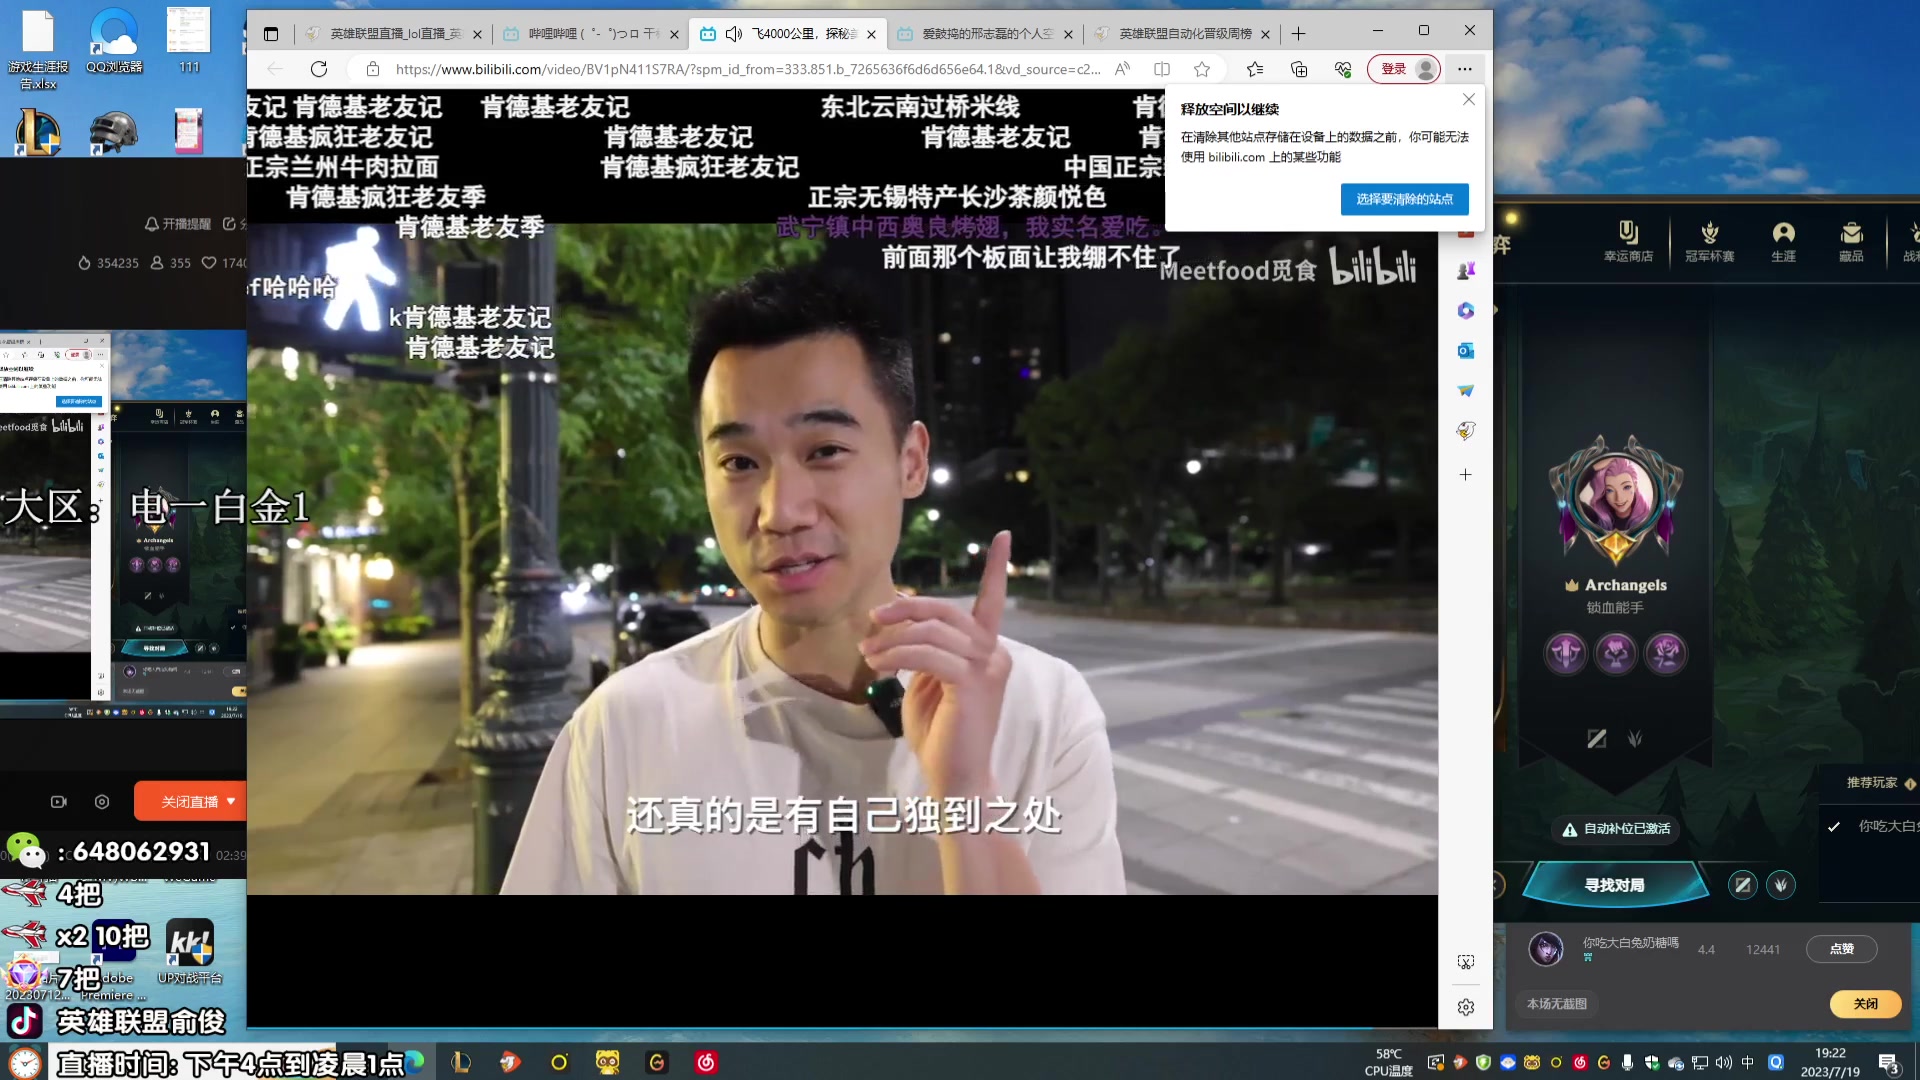Viewport: 1920px width, 1080px height.
Task: Click the yellow 关闭 button
Action: pyautogui.click(x=1865, y=1003)
